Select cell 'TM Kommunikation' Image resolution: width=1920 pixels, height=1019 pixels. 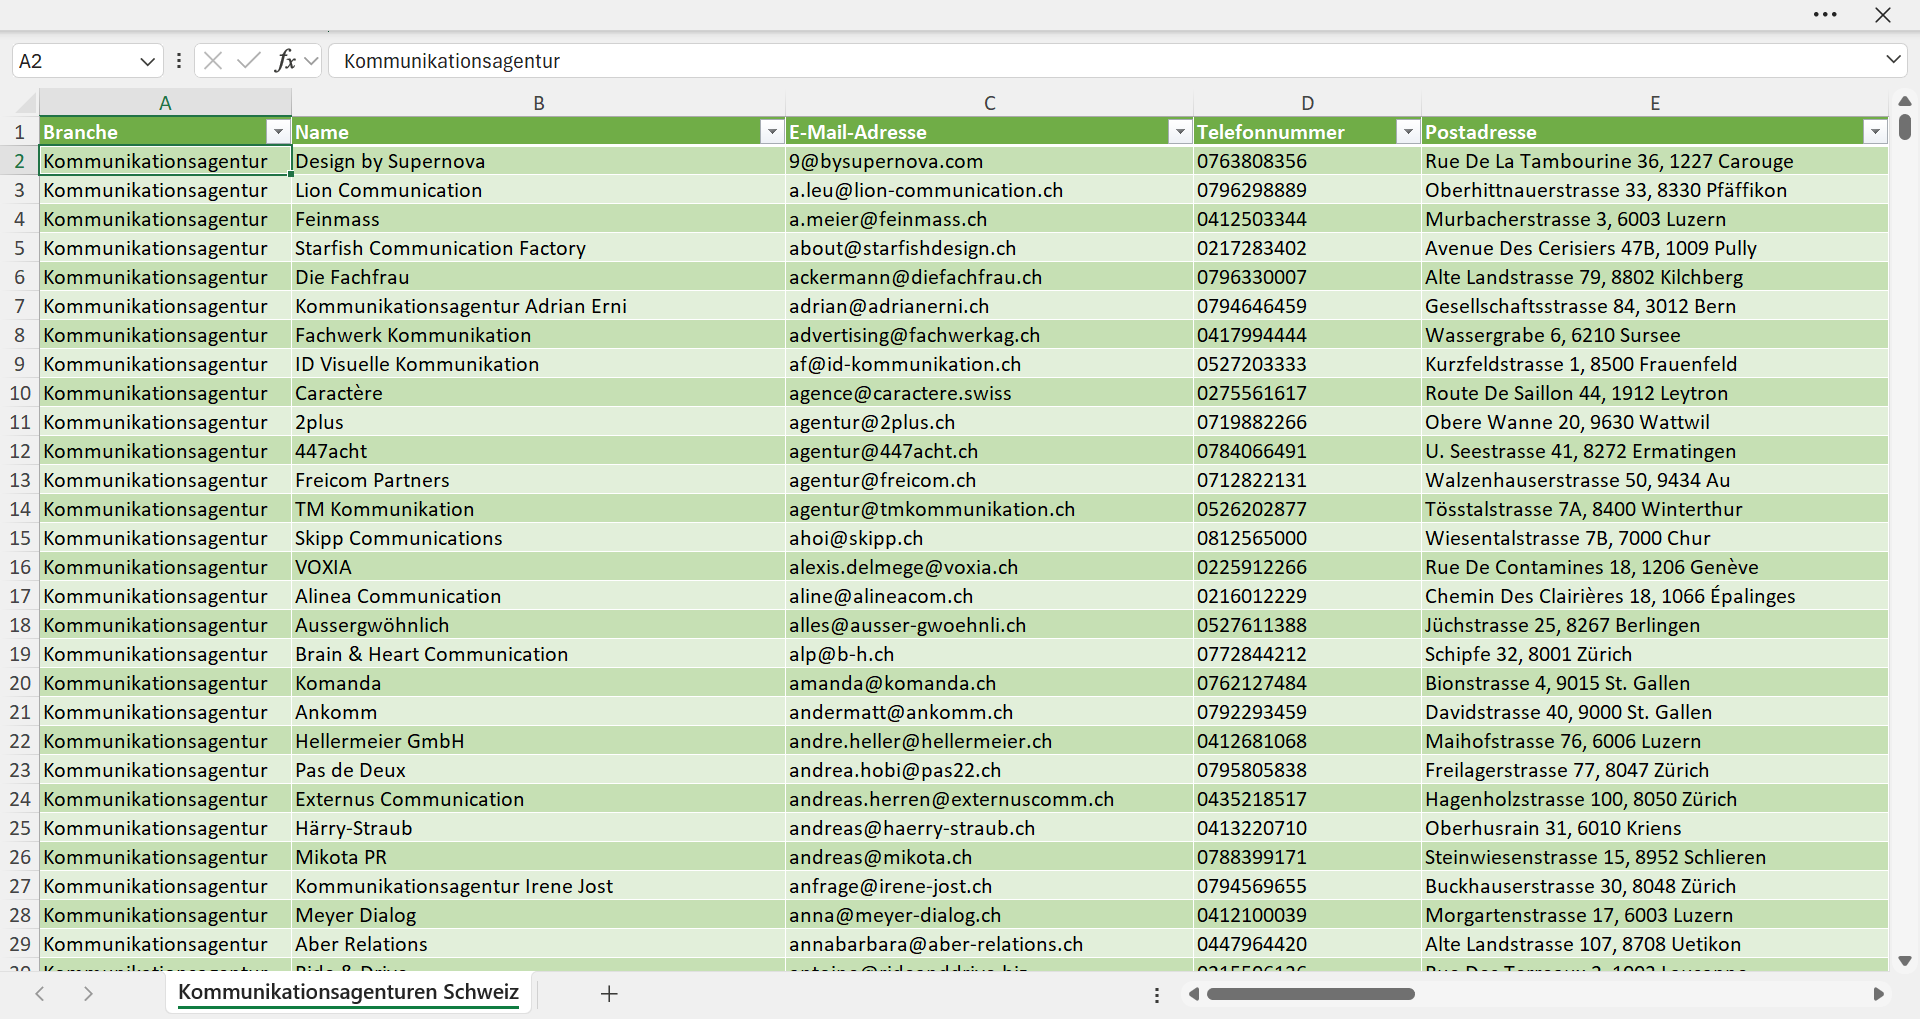[538, 509]
